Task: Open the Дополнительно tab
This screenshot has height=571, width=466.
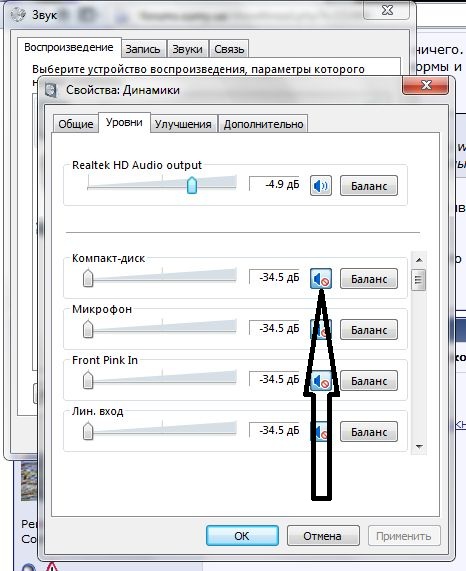Action: [x=263, y=124]
